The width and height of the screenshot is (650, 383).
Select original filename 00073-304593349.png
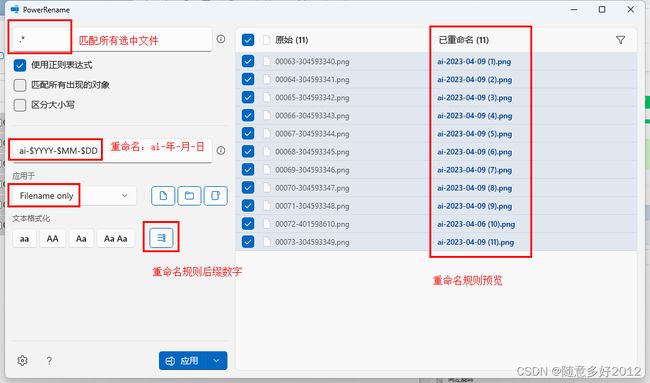pos(312,242)
